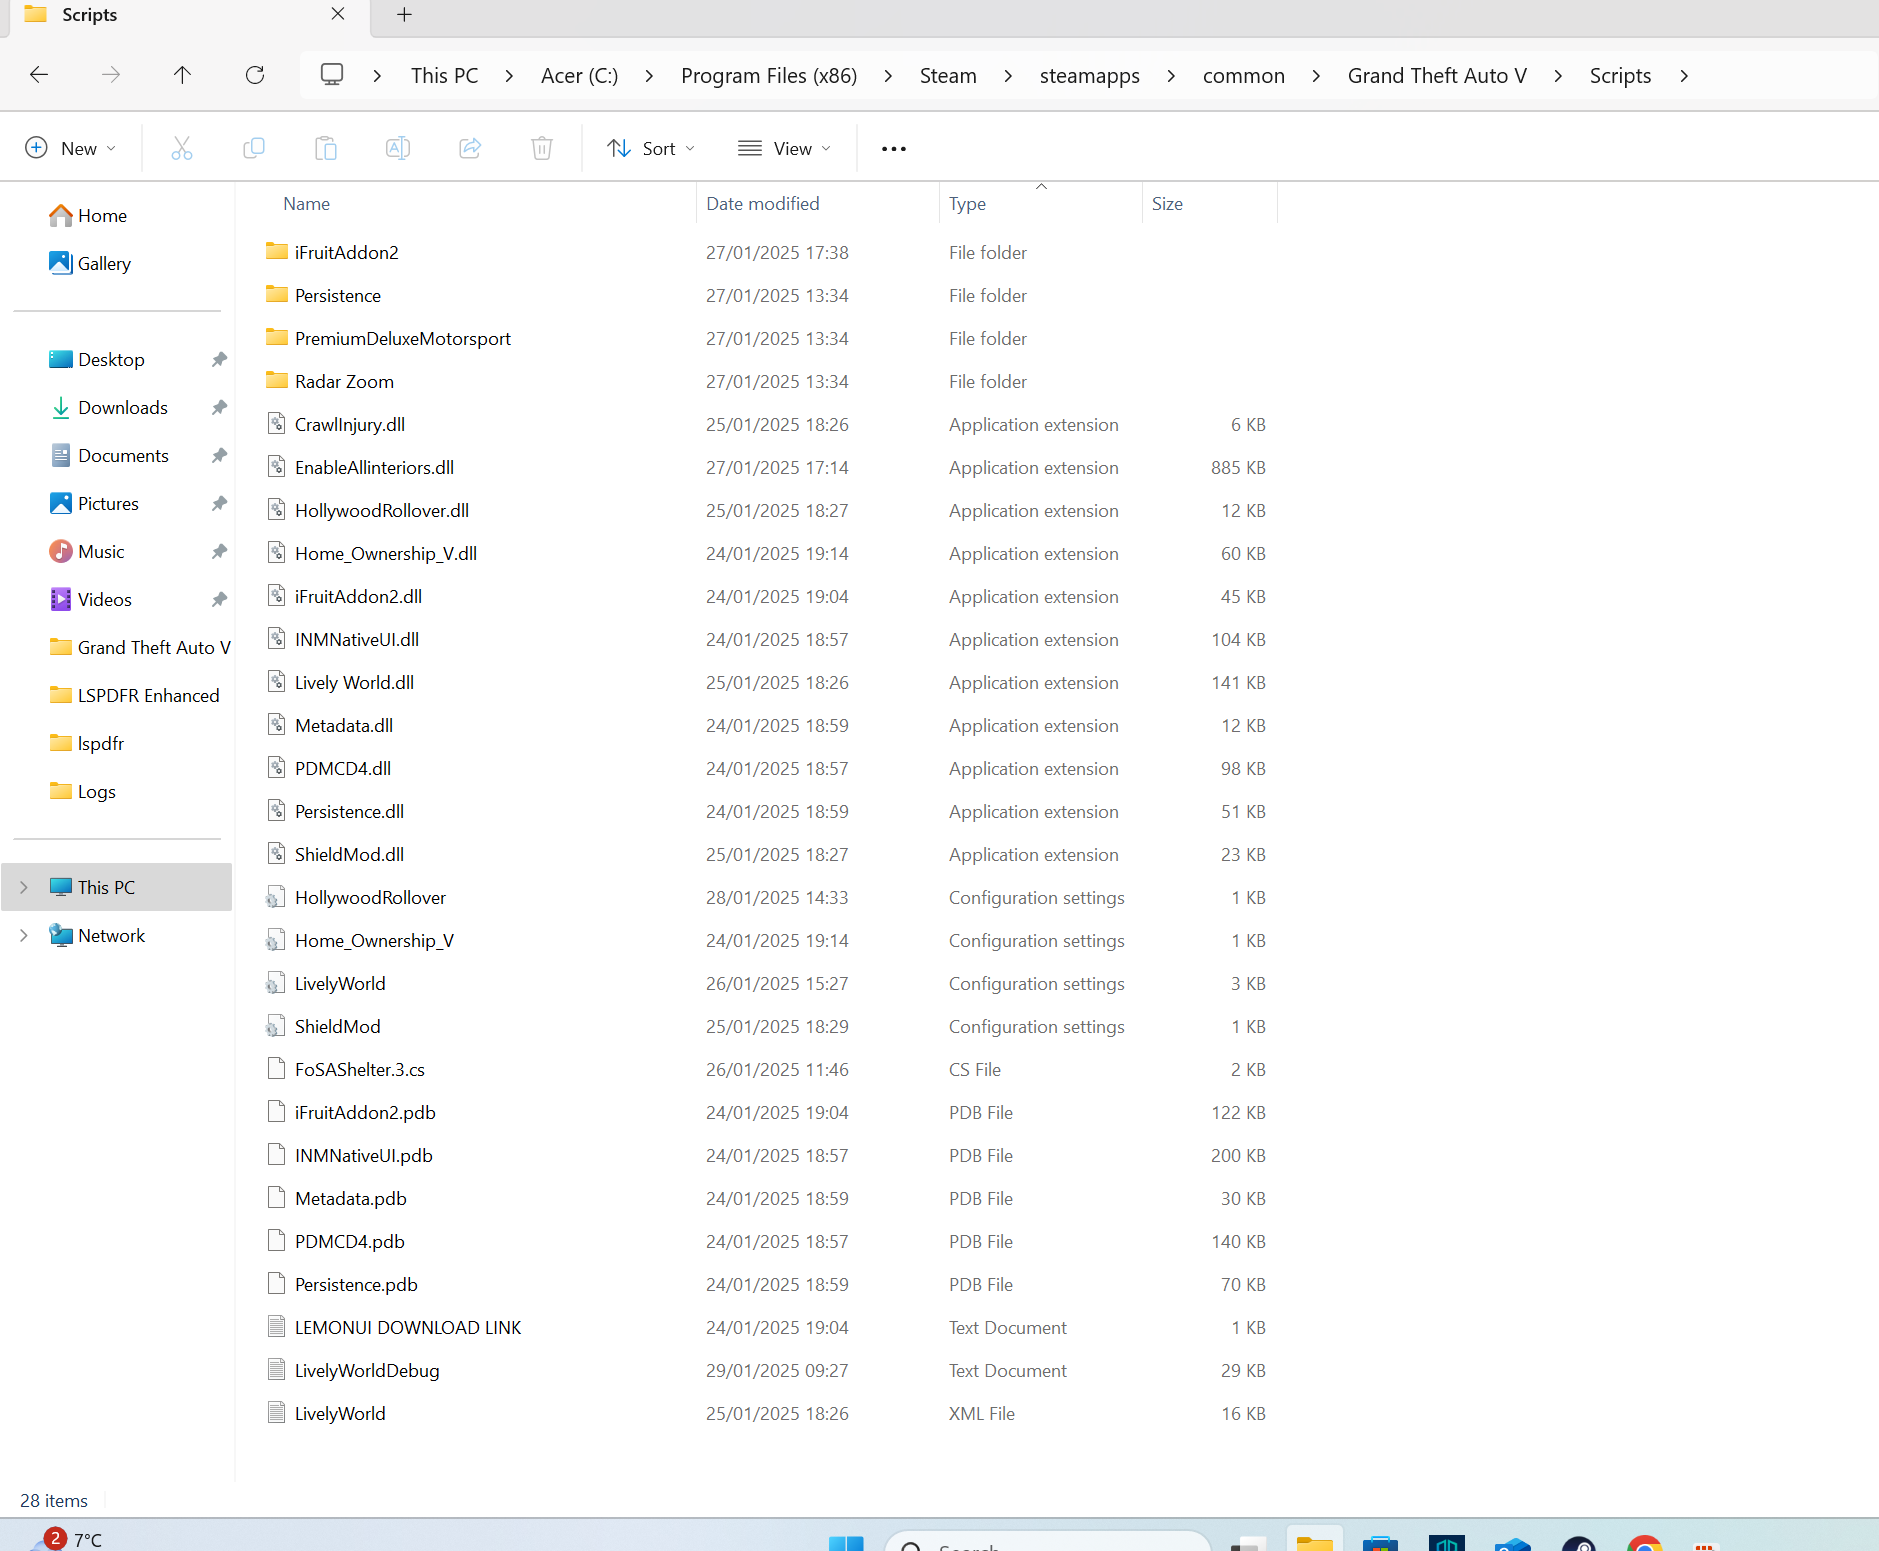Click the LEMONUI DOWNLOAD LINK document icon
The height and width of the screenshot is (1551, 1879).
(x=277, y=1327)
